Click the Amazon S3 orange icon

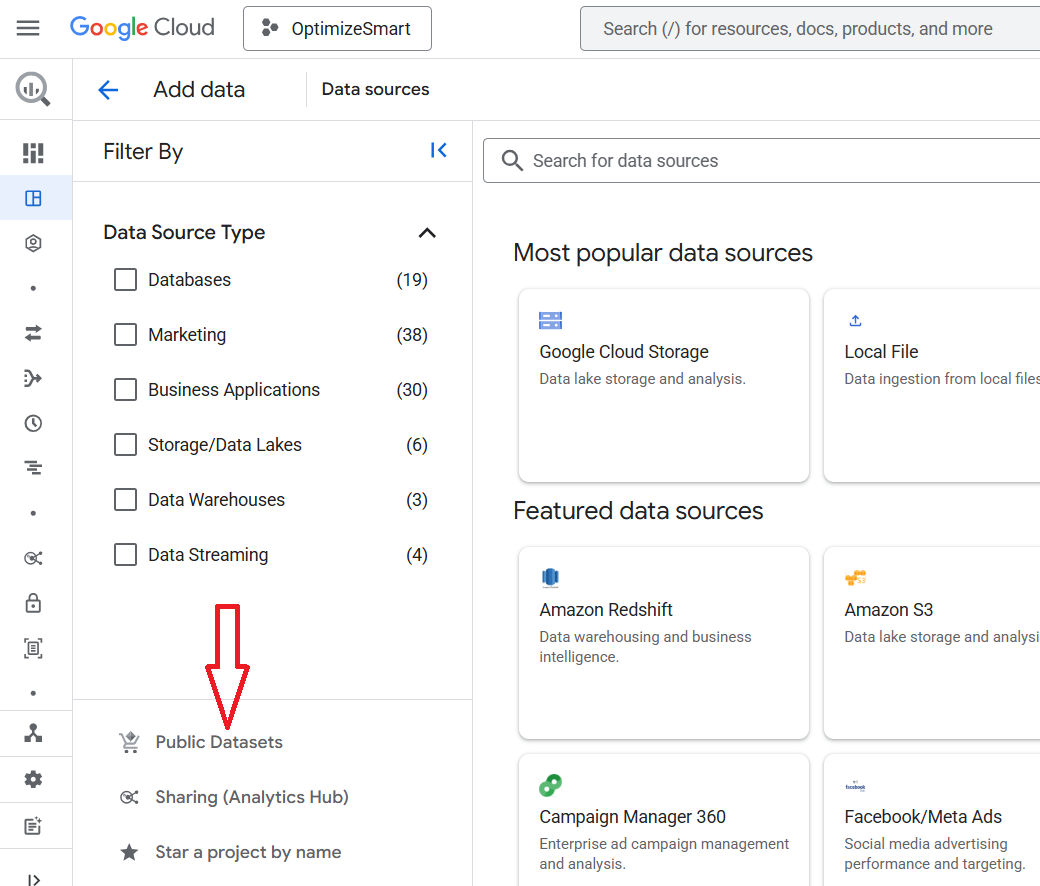(856, 578)
